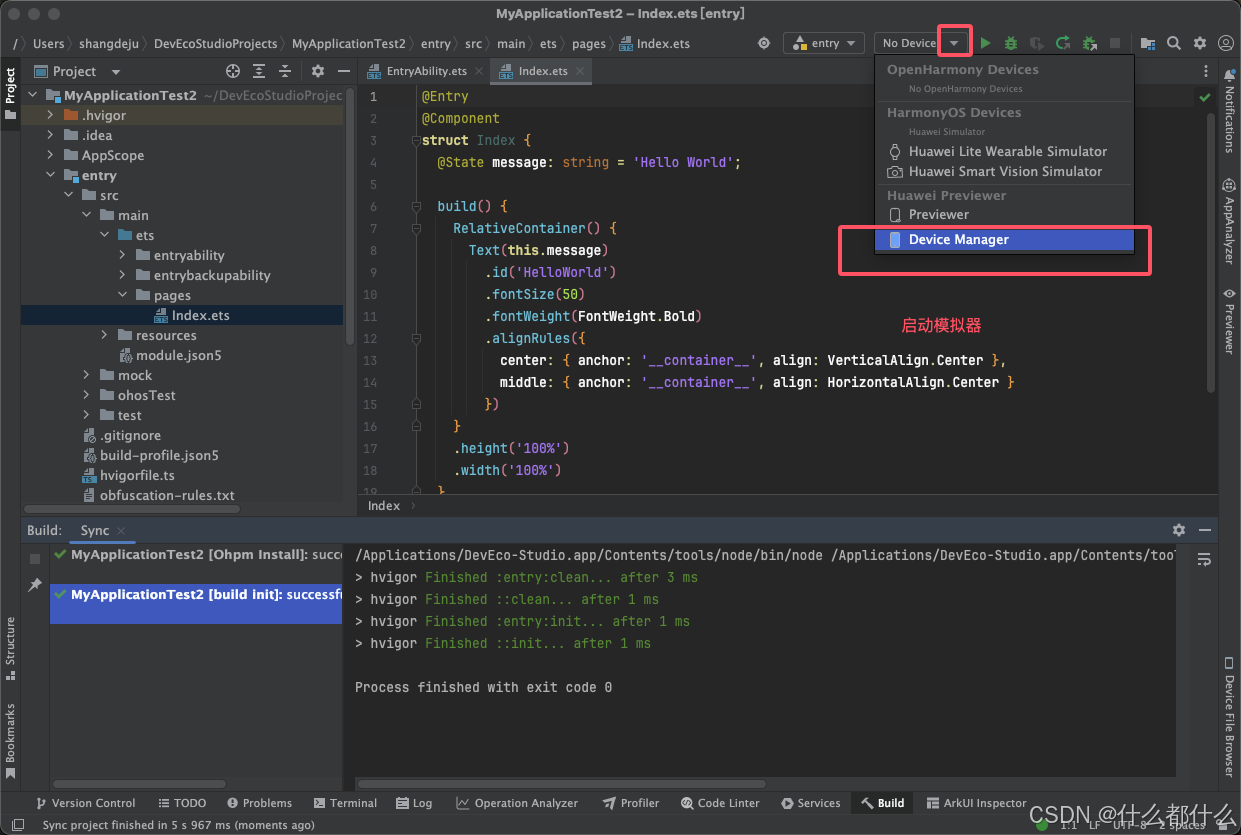Open the Profiler tool window

(x=631, y=803)
